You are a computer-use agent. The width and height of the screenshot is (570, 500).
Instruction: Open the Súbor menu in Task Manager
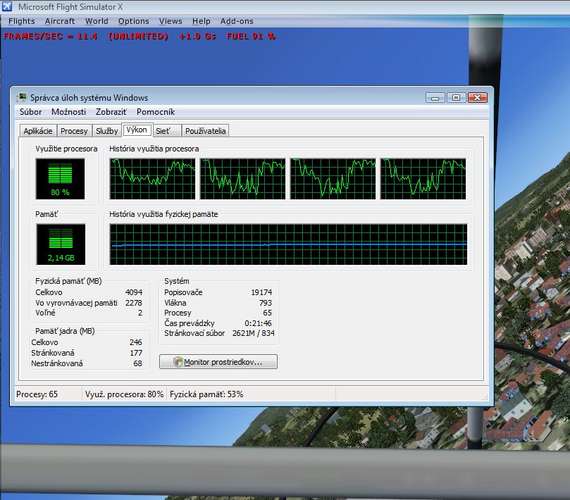click(31, 112)
